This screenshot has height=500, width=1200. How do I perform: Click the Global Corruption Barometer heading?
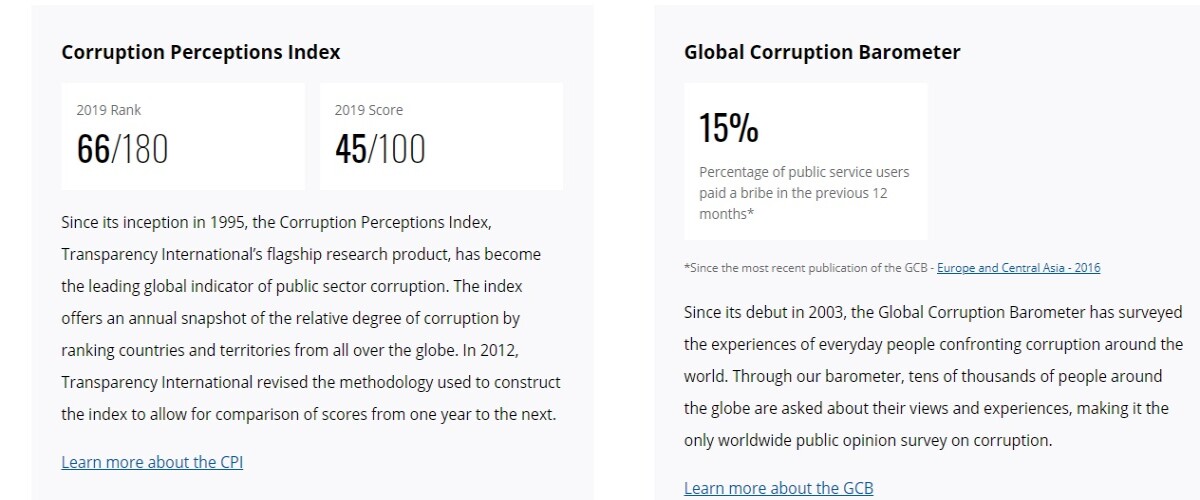click(822, 52)
